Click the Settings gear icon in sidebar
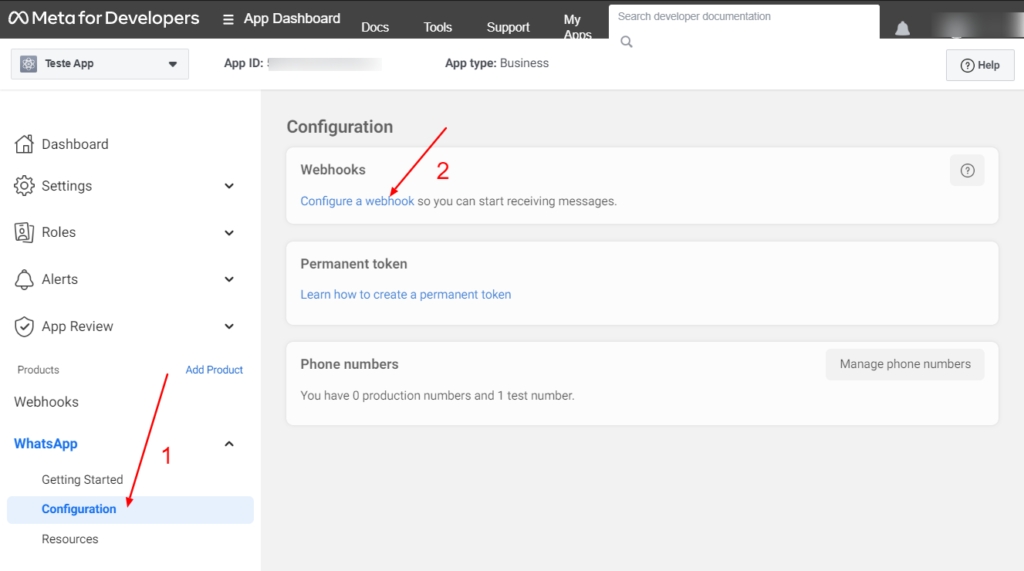The width and height of the screenshot is (1024, 571). (24, 186)
